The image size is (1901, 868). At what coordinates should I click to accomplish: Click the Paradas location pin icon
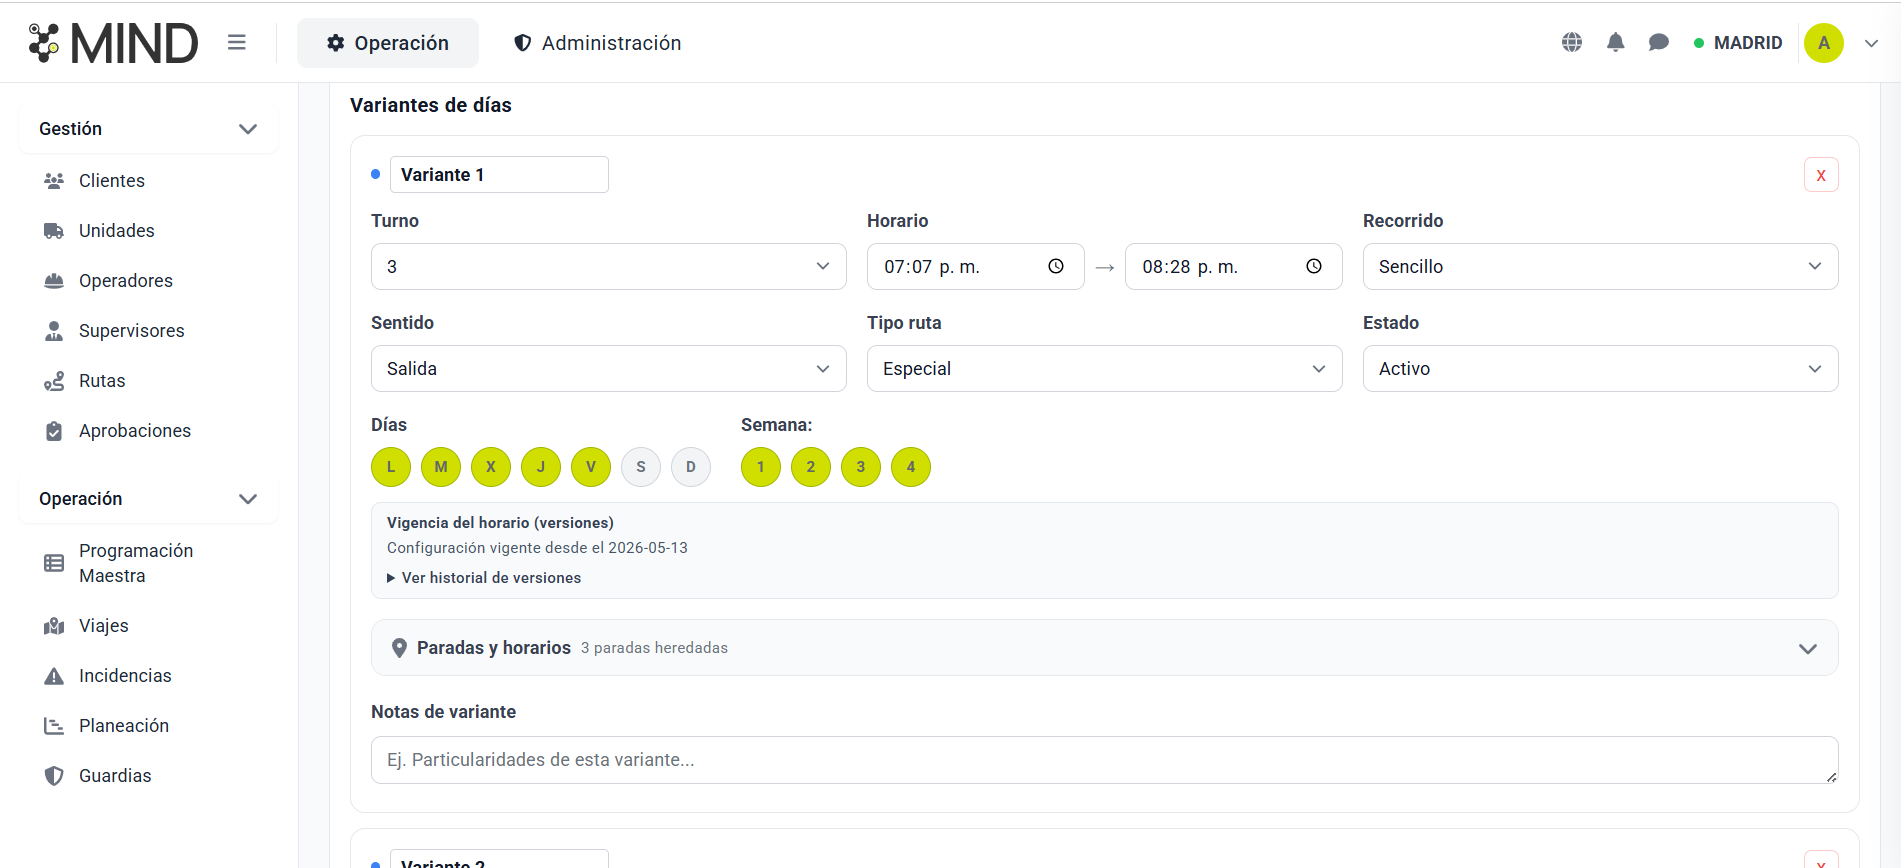[399, 648]
